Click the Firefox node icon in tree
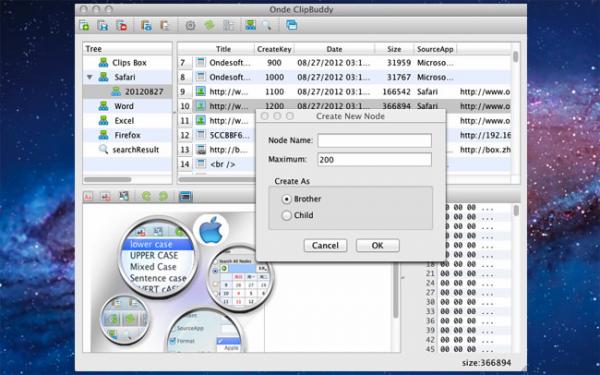 click(103, 135)
